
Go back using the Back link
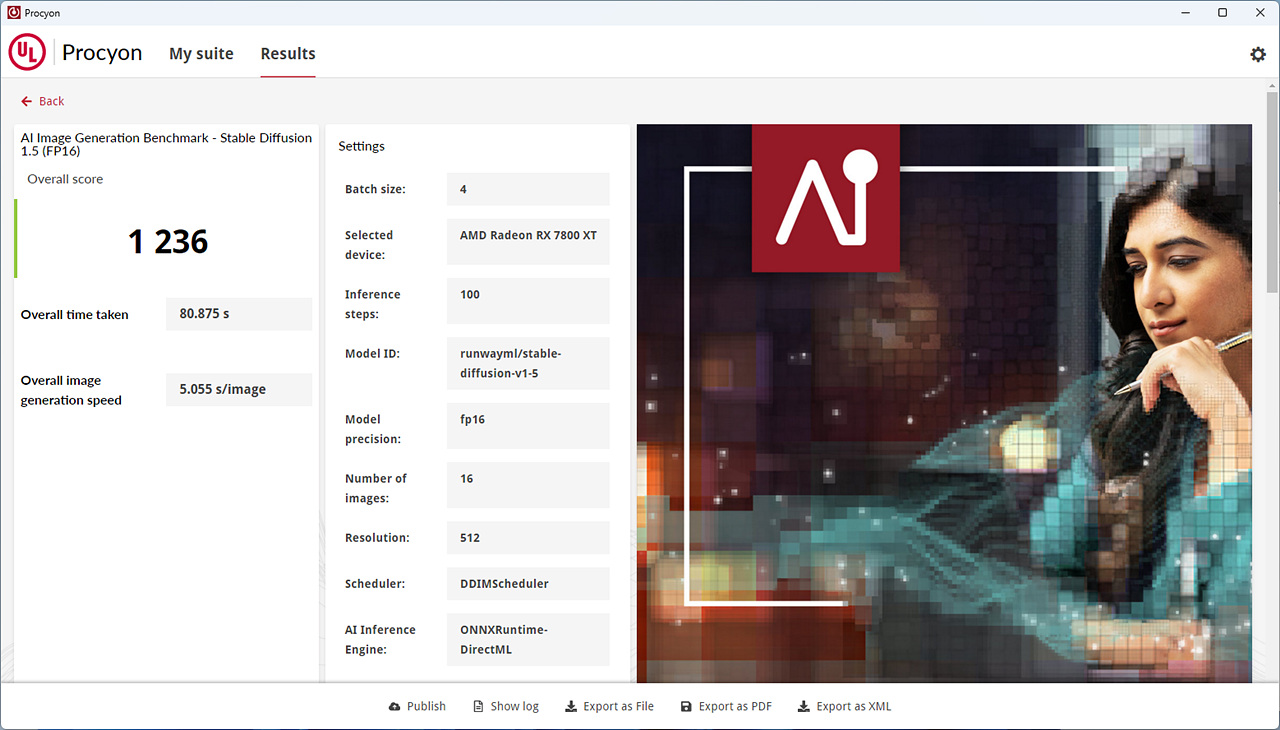coord(43,101)
